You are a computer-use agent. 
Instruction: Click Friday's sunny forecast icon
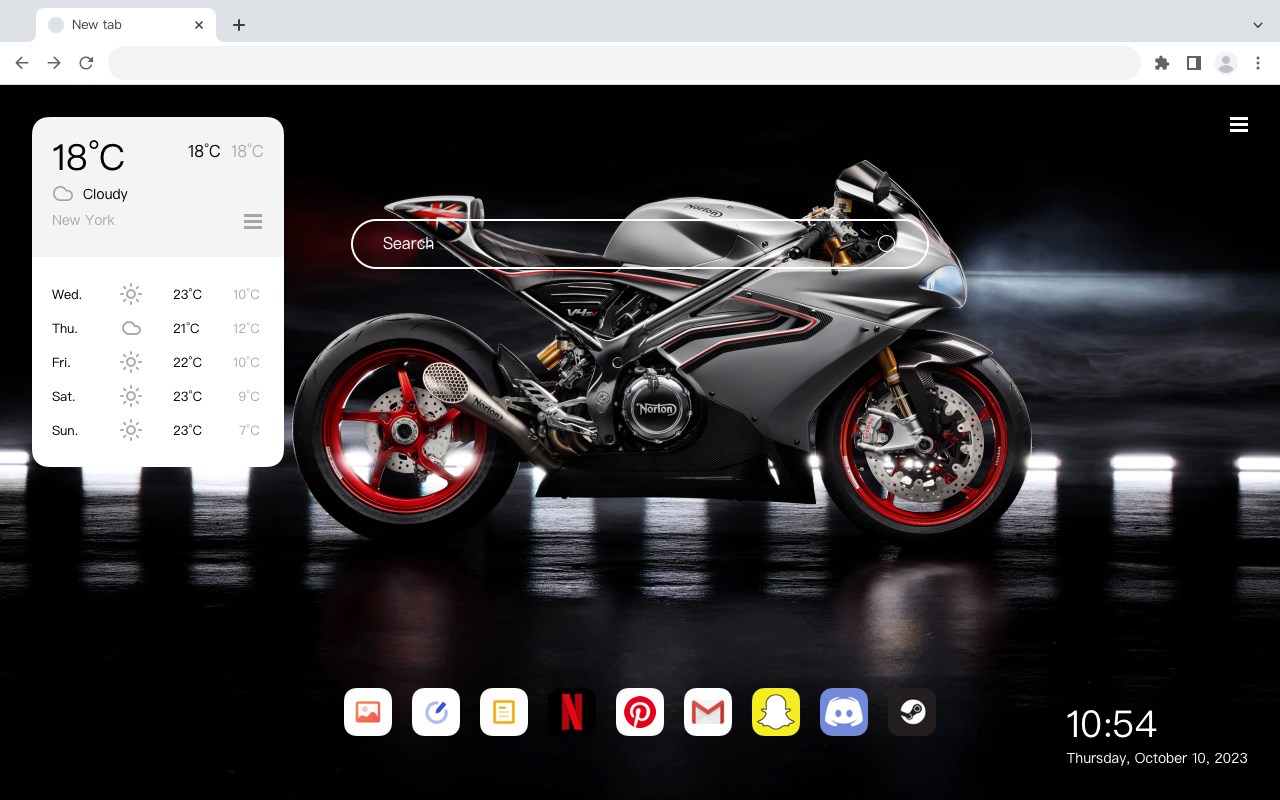pyautogui.click(x=131, y=362)
